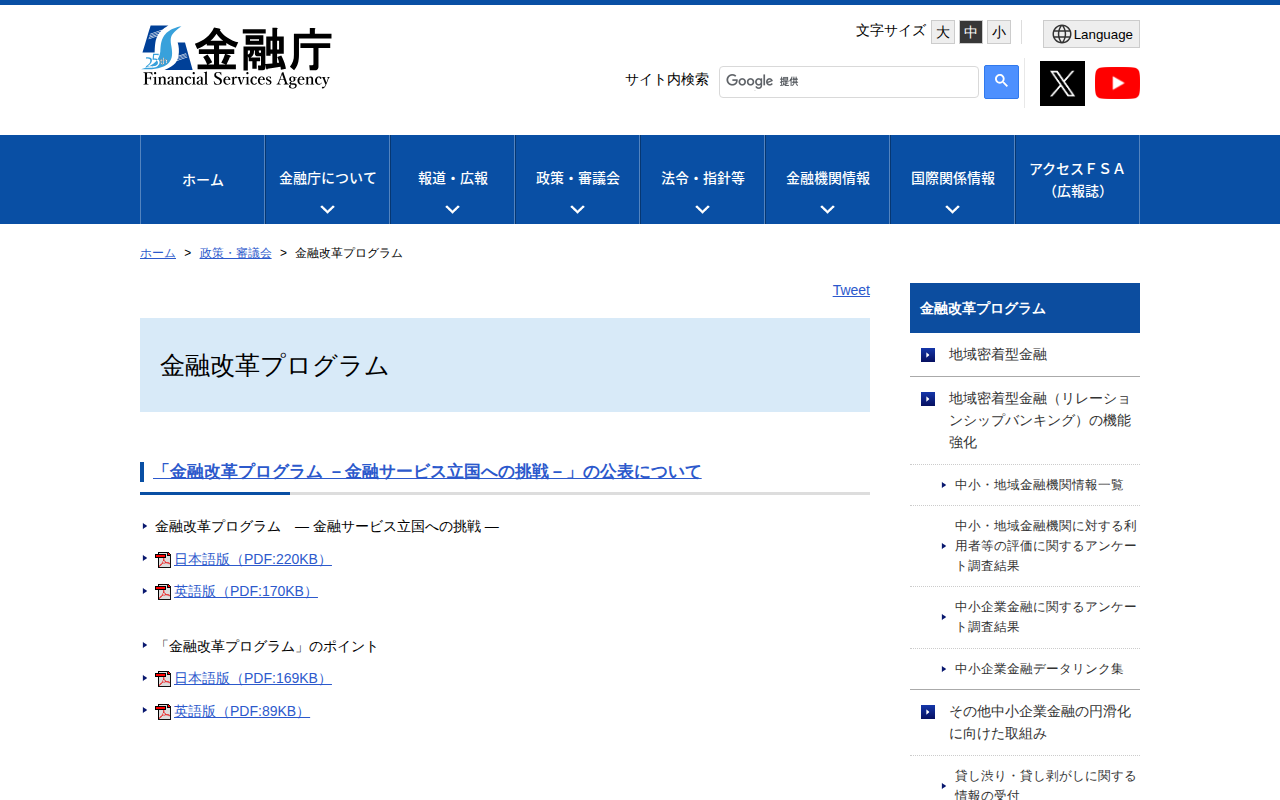Open 利用者等の評価に関するアンケート調査結果 link

coord(1046,546)
